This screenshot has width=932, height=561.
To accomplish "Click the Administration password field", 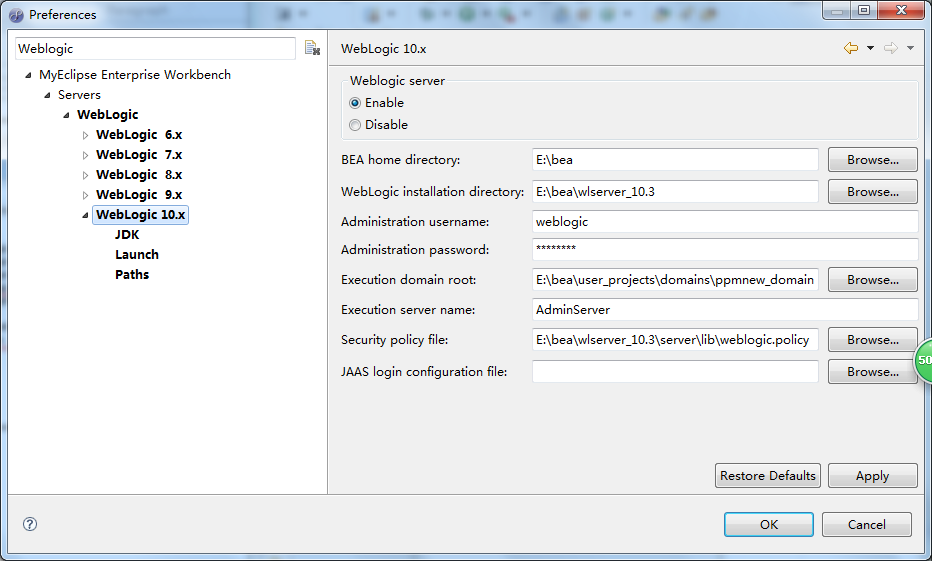I will click(x=725, y=250).
